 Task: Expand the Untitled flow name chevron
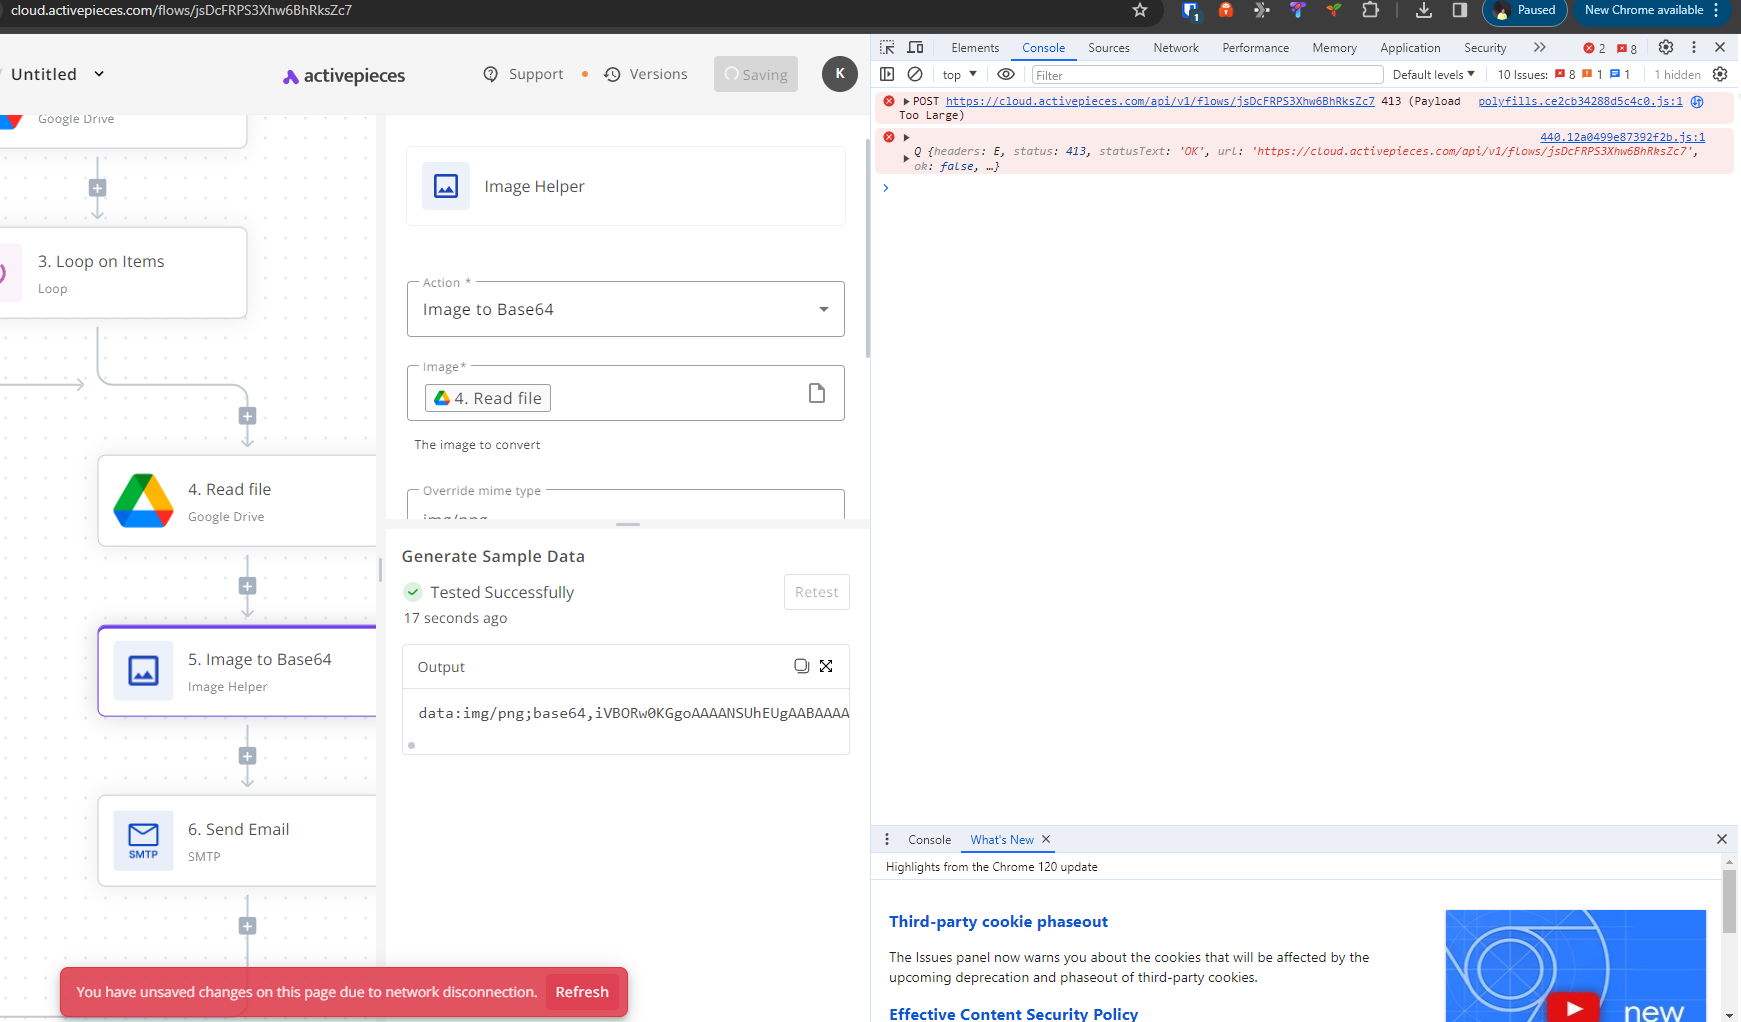point(99,74)
